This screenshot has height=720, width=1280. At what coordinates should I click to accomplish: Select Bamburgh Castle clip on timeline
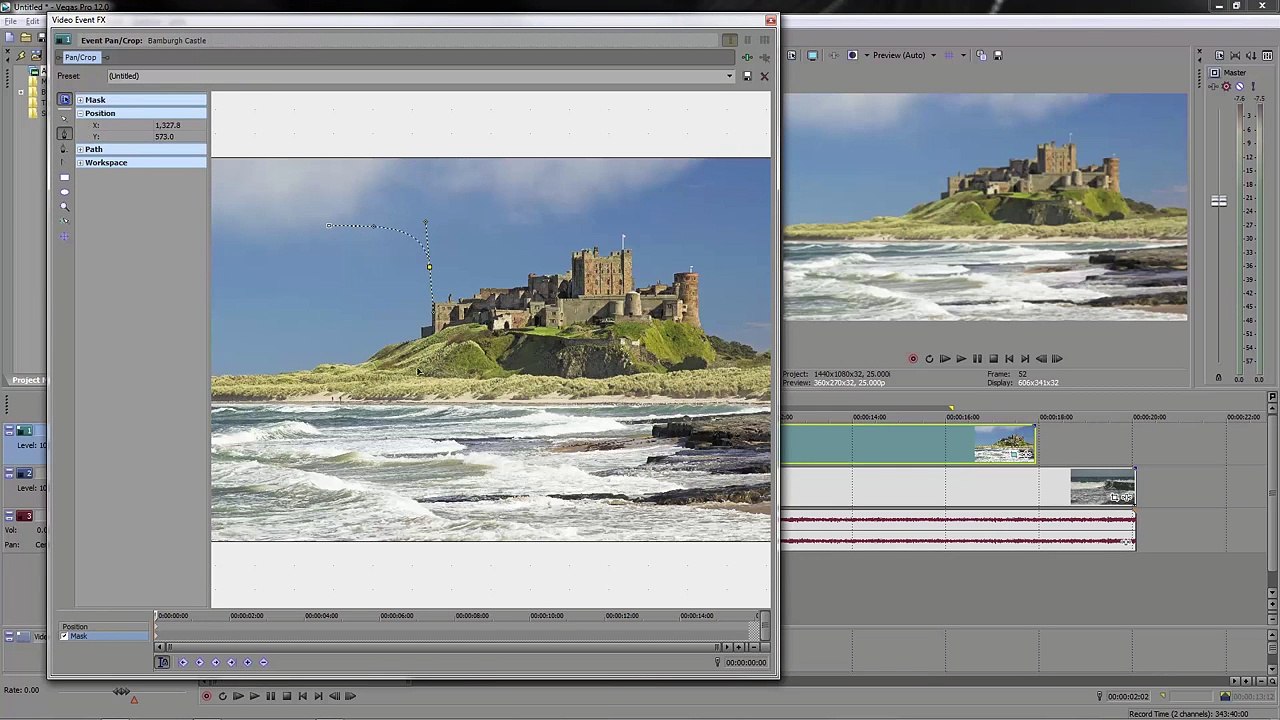coord(908,445)
